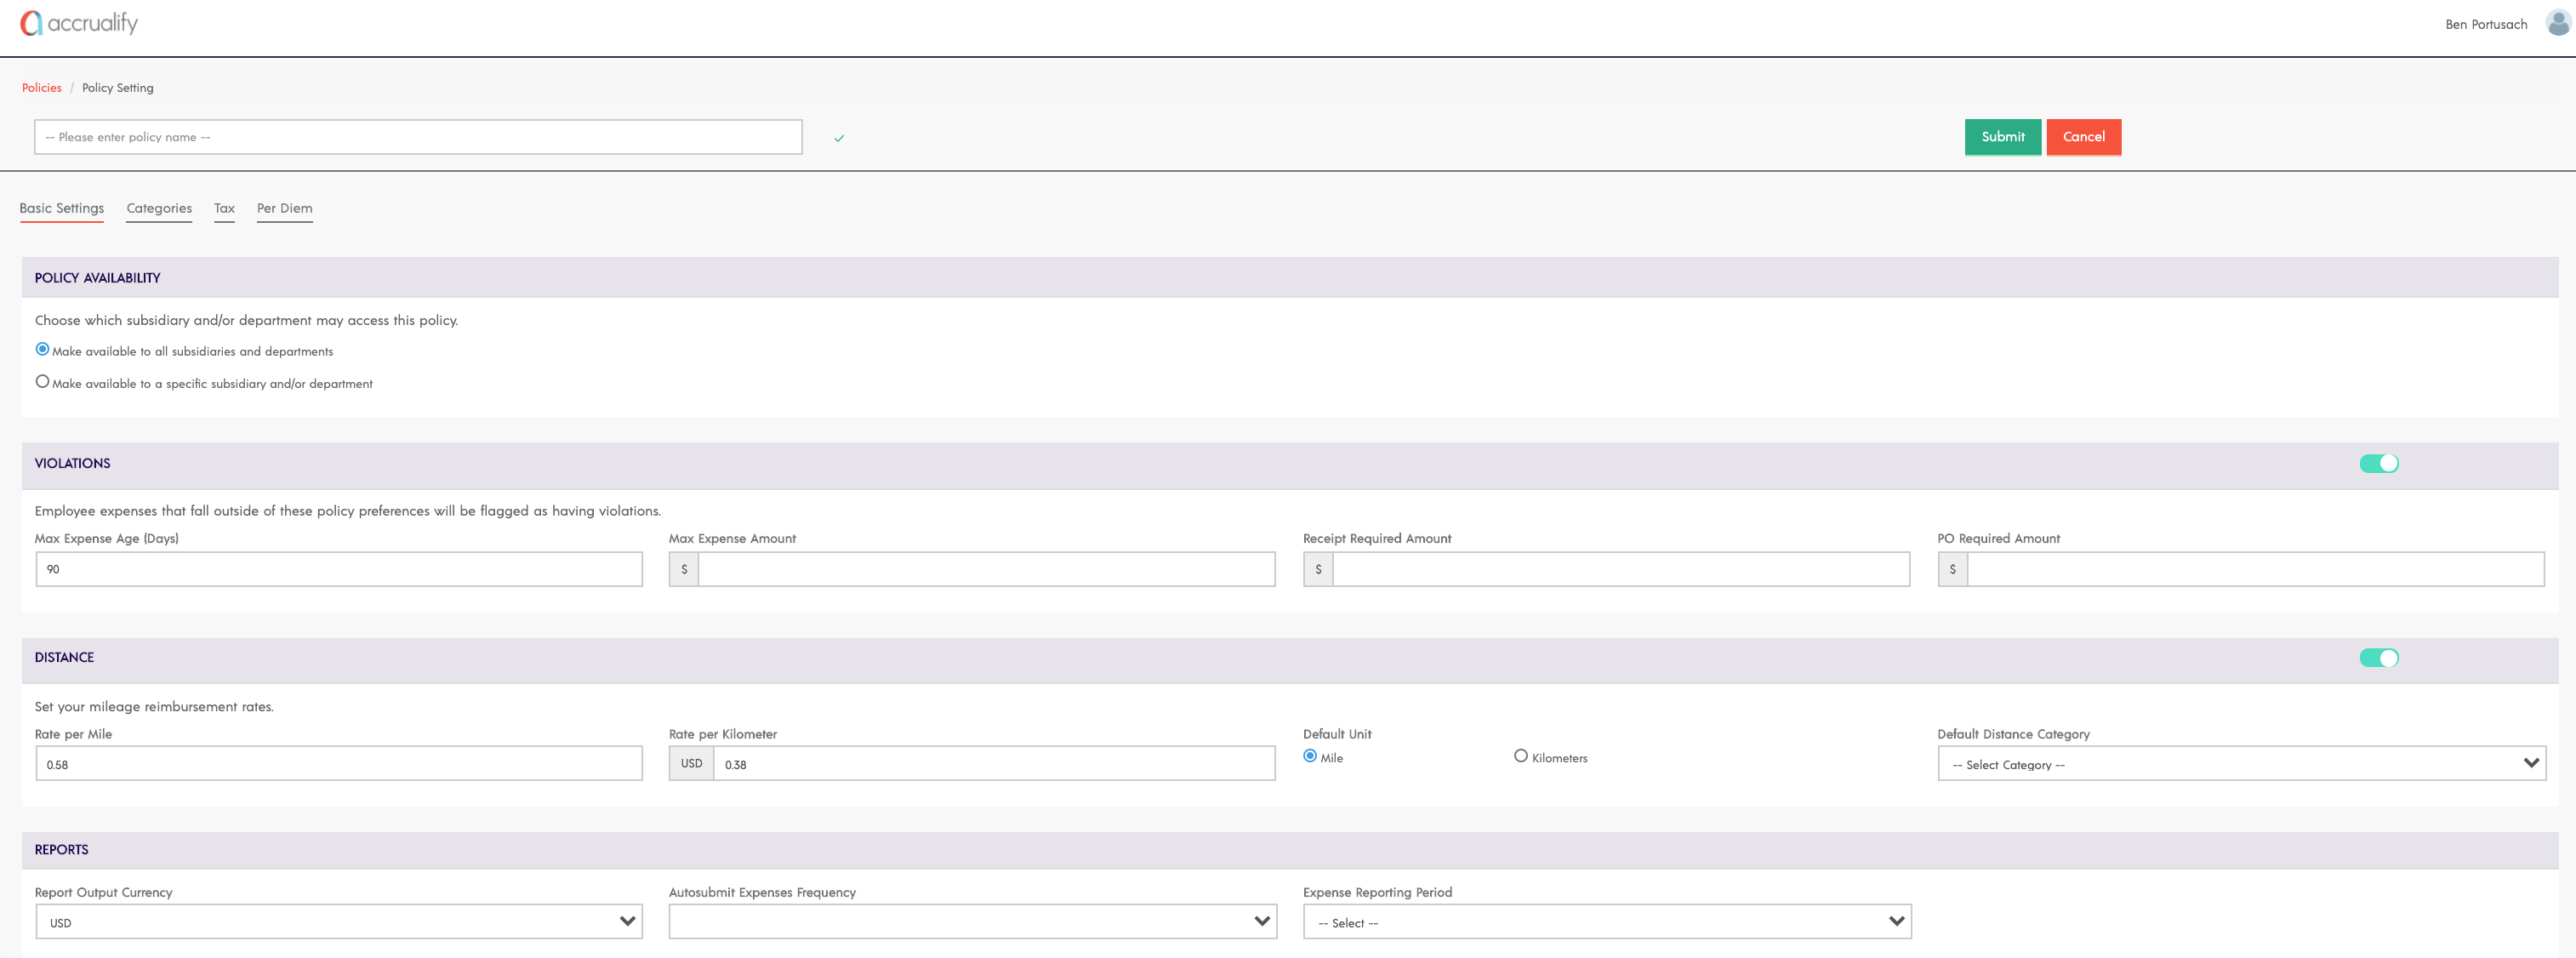Click the green checkmark beside policy name
Screen dimensions: 2576x958
coord(839,138)
